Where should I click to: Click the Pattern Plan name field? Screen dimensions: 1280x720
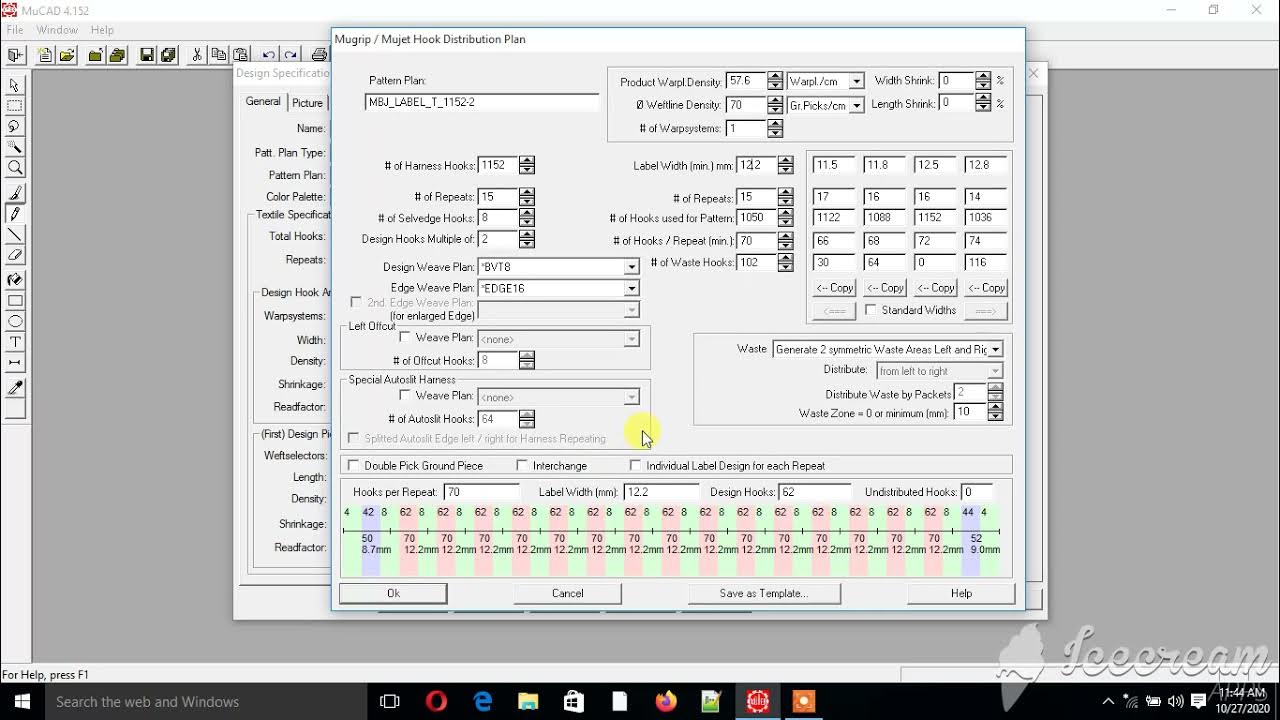[482, 102]
